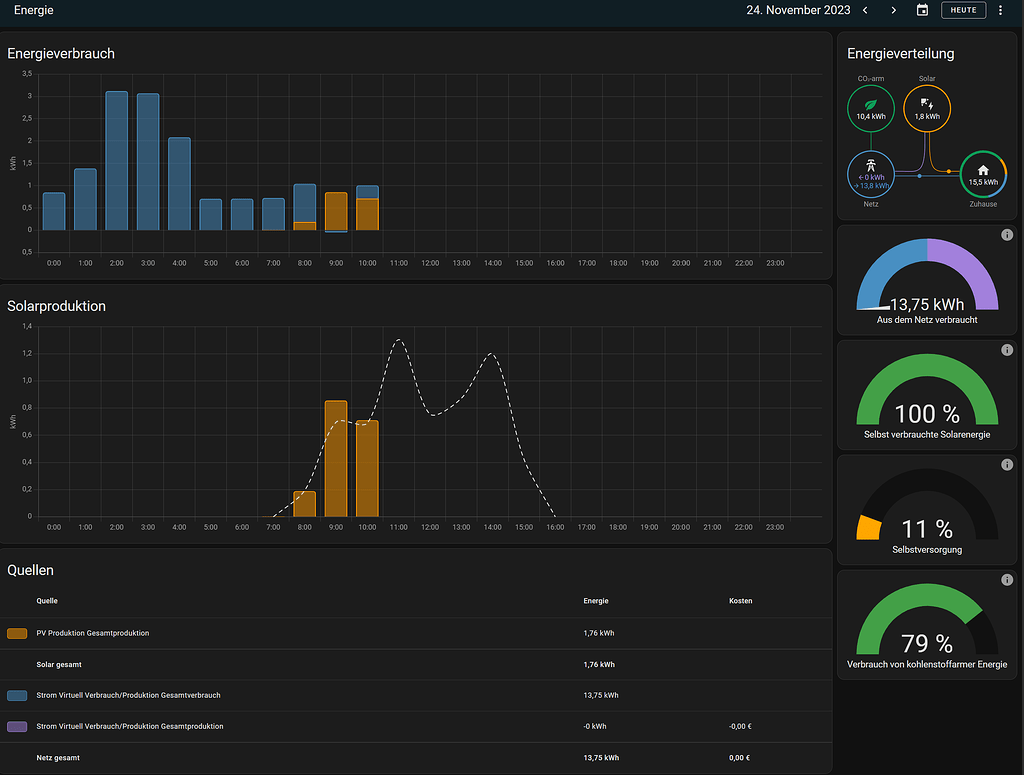Click info icon on kohlenstoffarmer Energie card
1024x775 pixels.
1007,580
